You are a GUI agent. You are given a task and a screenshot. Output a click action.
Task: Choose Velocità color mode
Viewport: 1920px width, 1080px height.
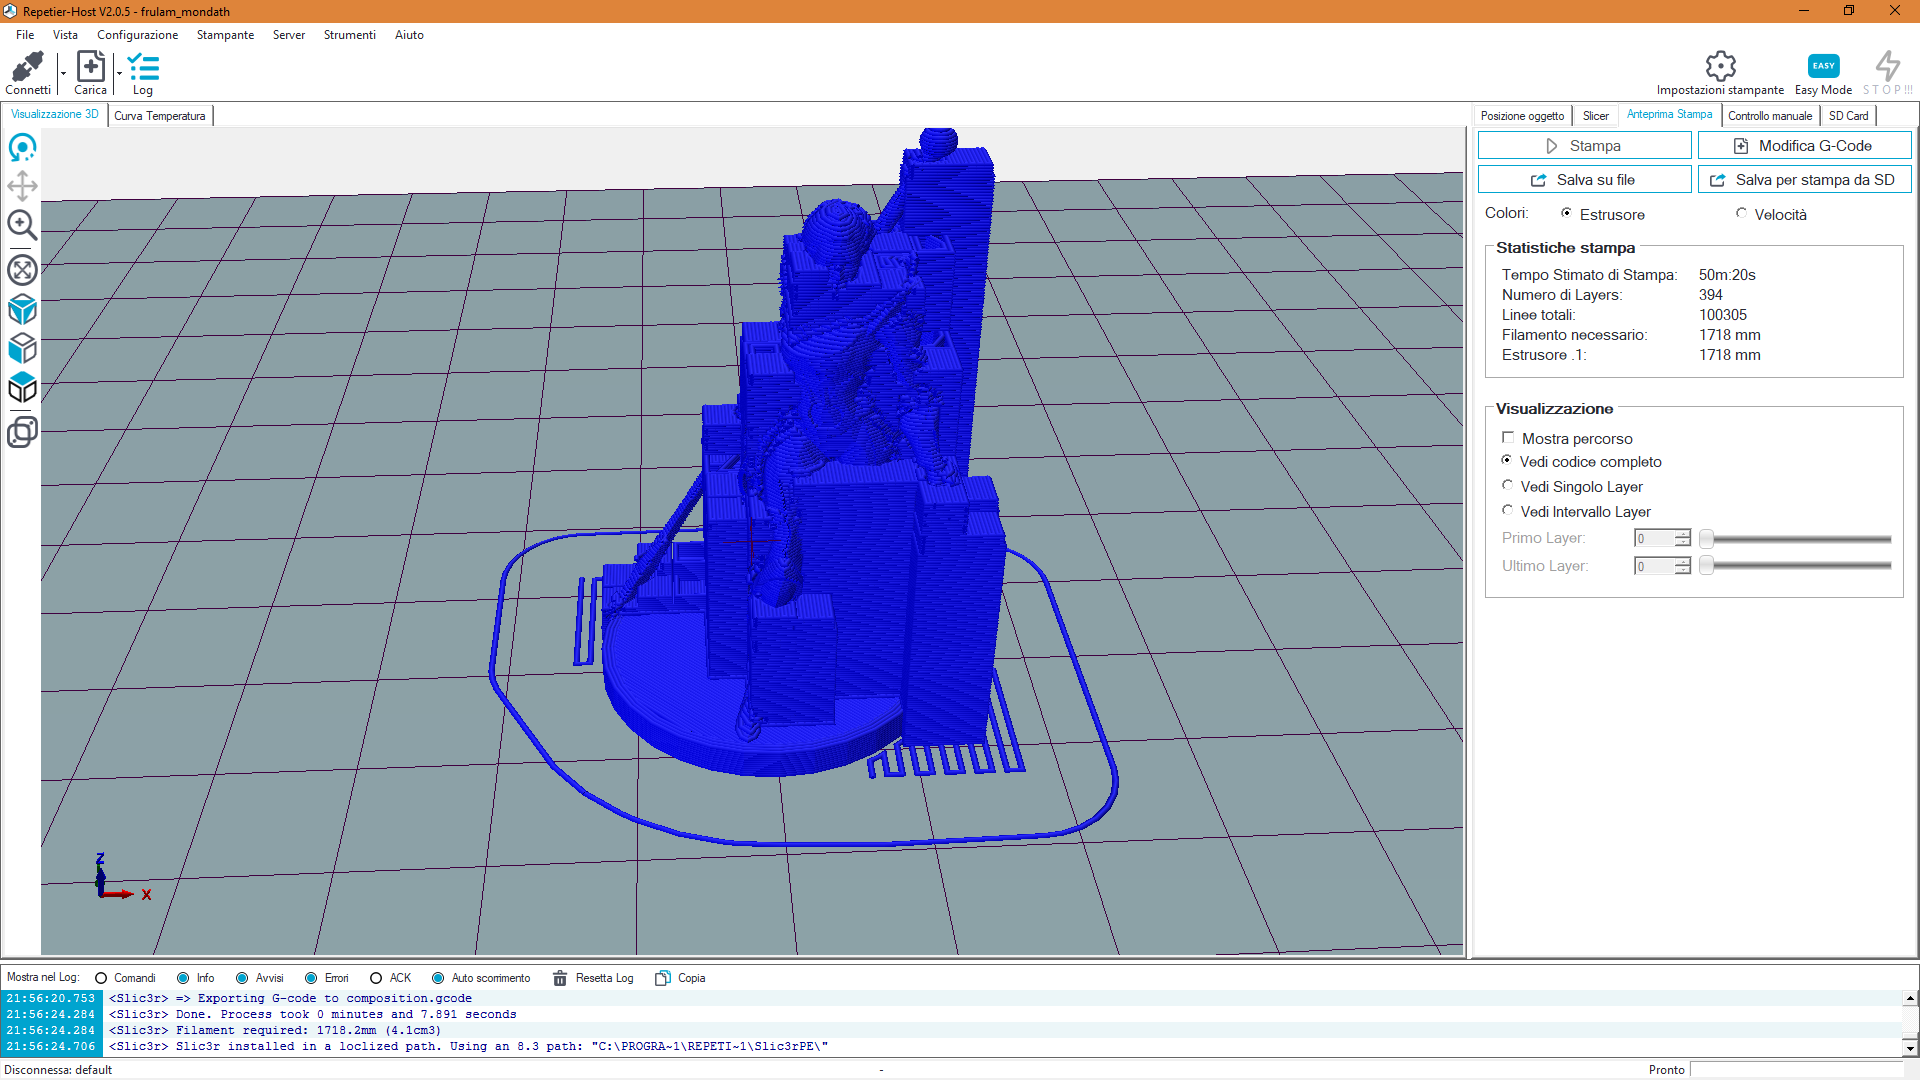[x=1741, y=213]
